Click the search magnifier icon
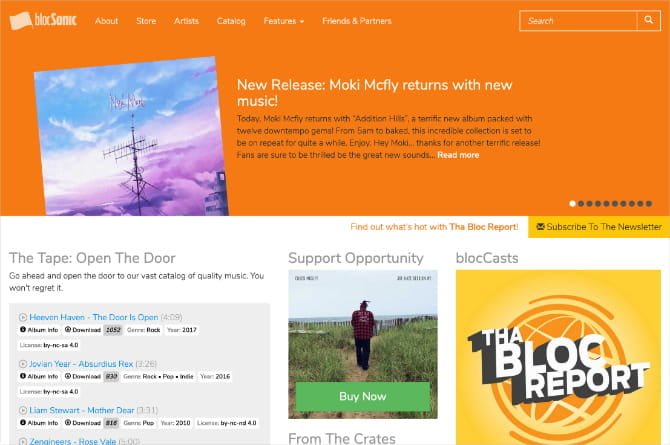 [x=648, y=20]
